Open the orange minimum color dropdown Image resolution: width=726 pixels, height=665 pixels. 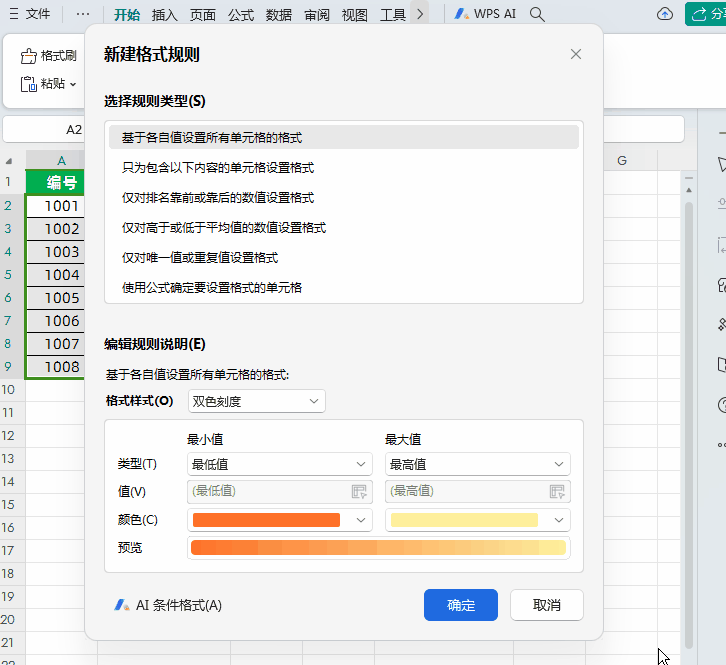pos(280,520)
